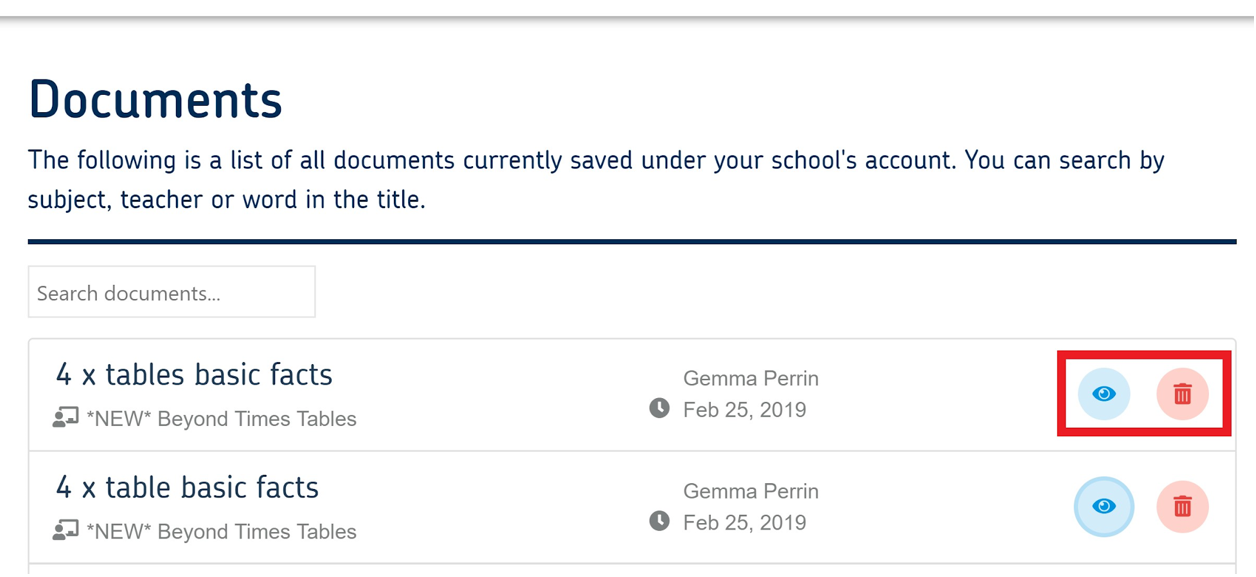Click eye icon for "4 x table basic facts"
This screenshot has height=577, width=1256.
coord(1104,507)
